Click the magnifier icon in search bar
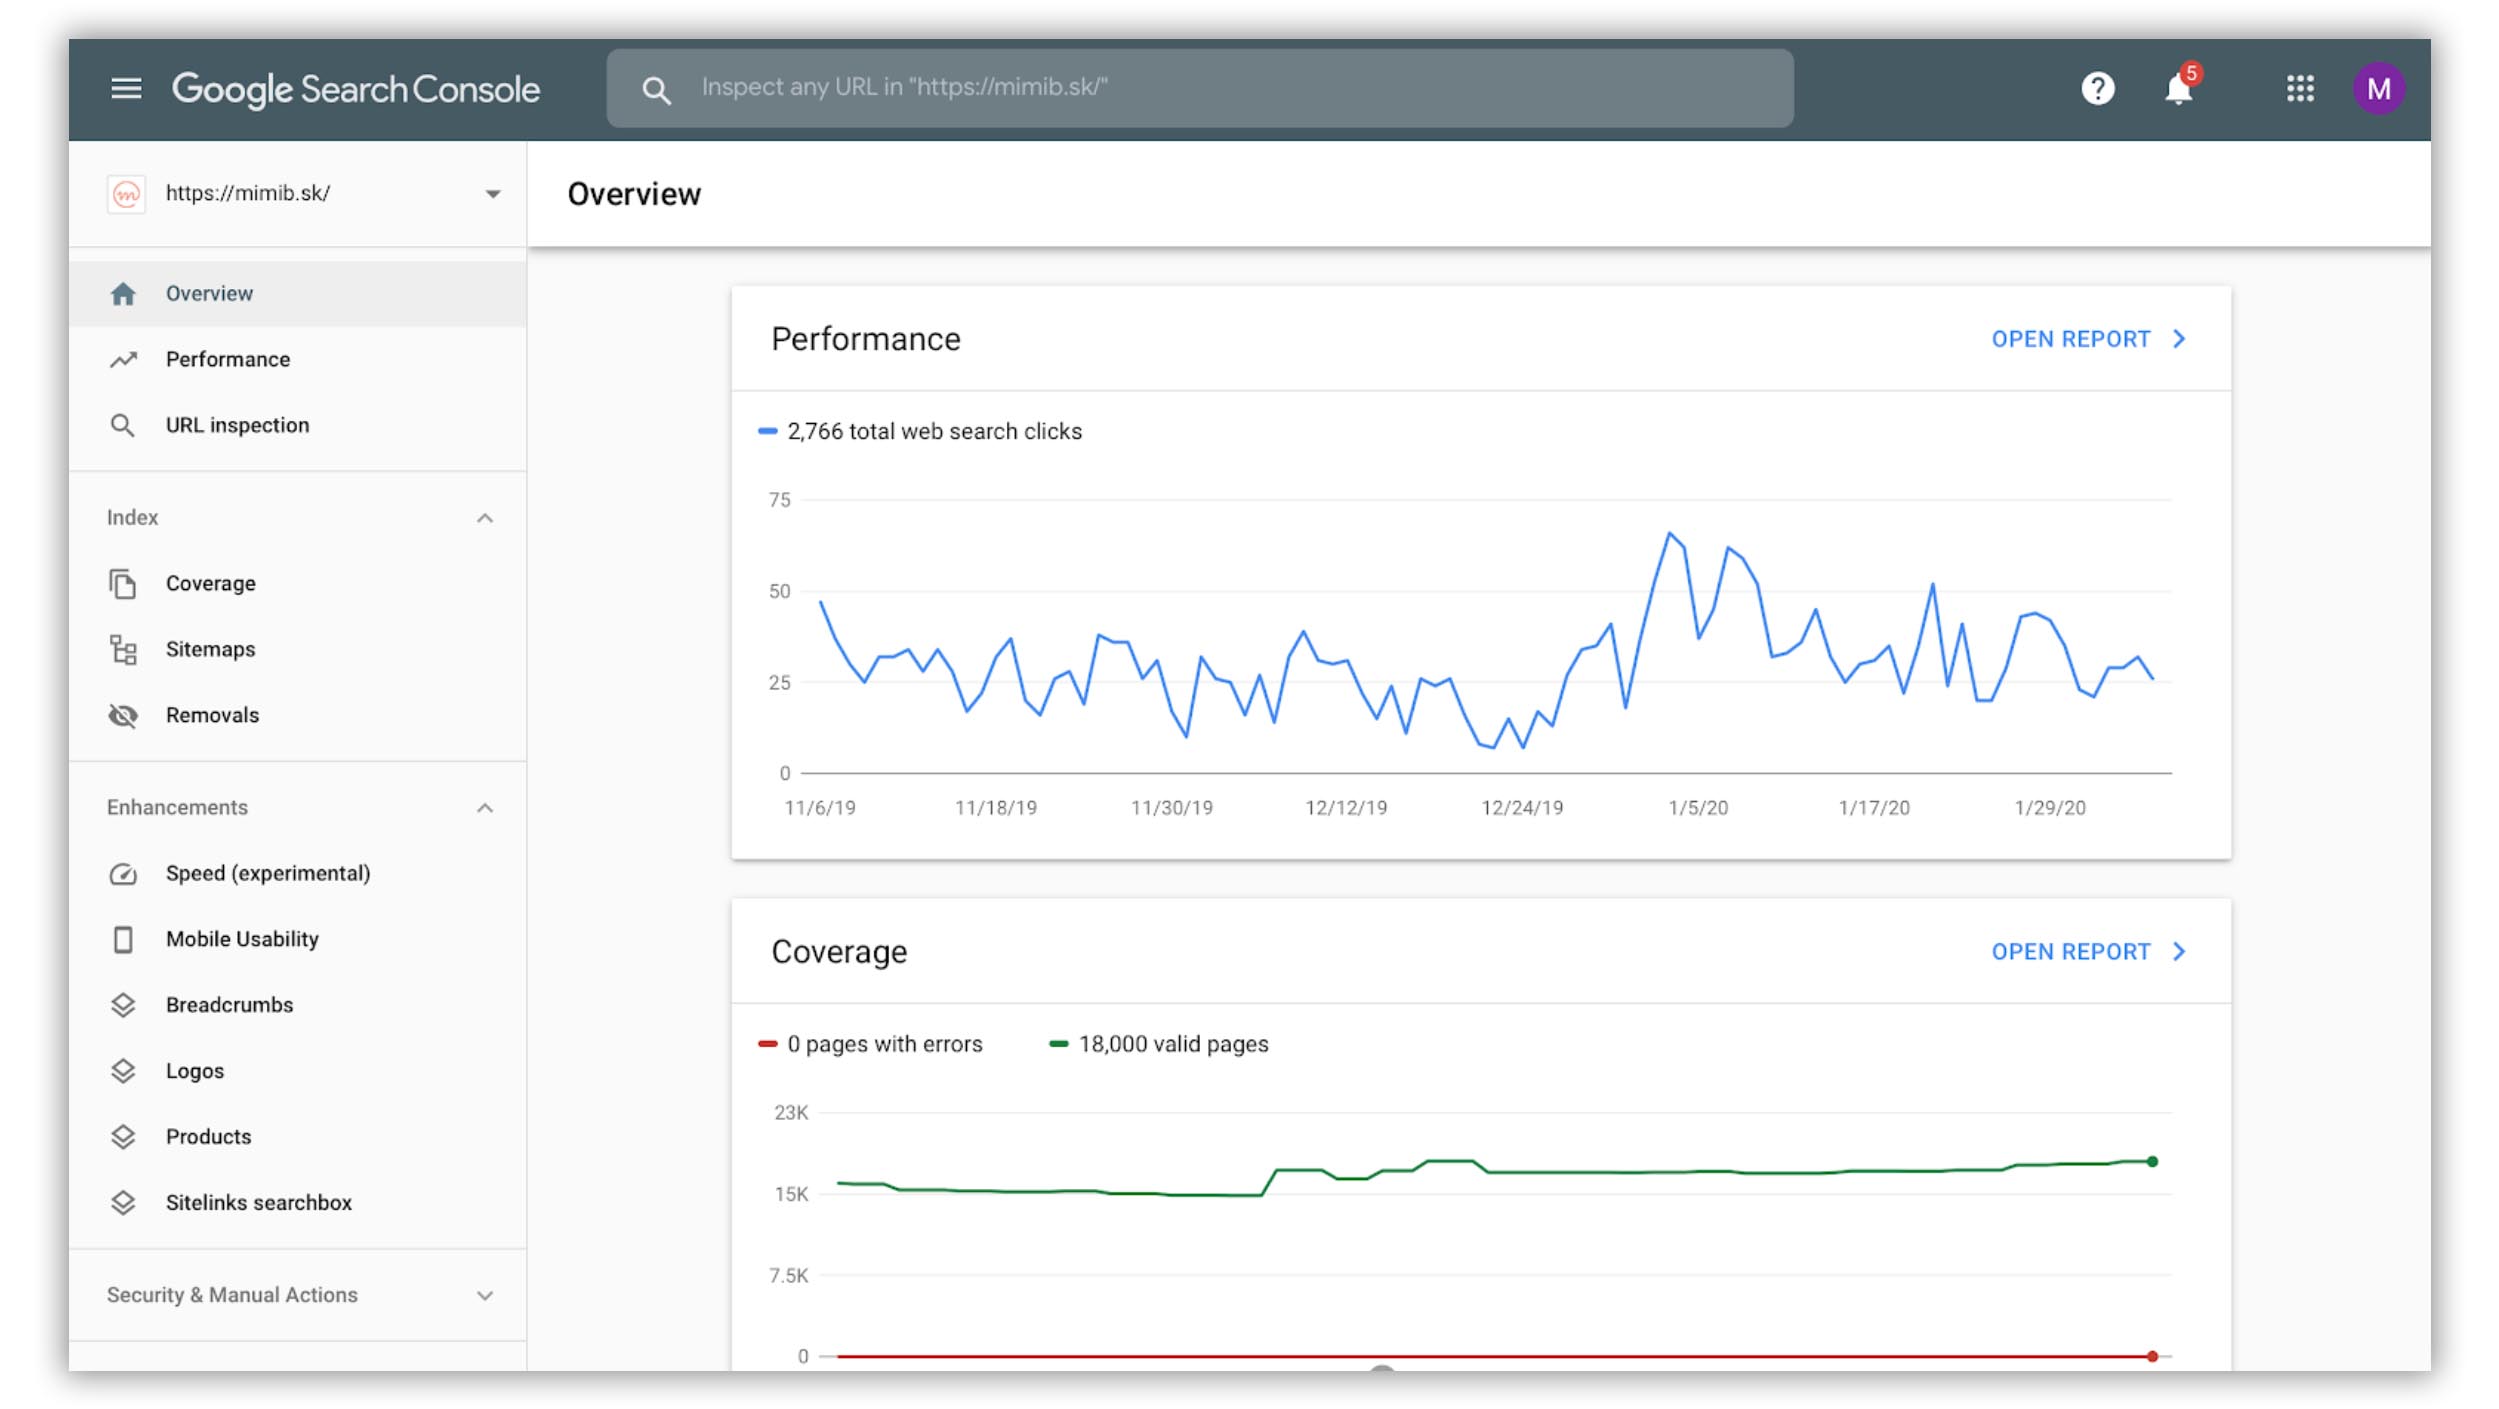The width and height of the screenshot is (2499, 1409). coord(656,90)
